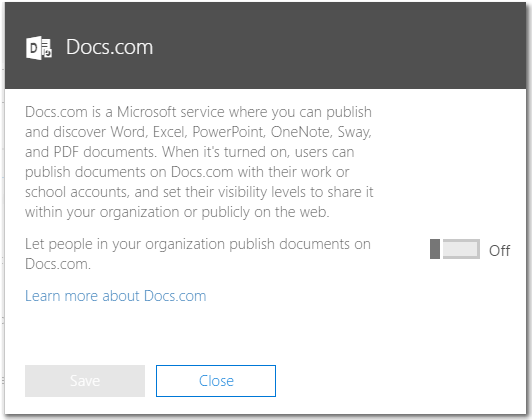Open the Learn more about Docs.com link
Screen dimensions: 532x420
[x=116, y=296]
